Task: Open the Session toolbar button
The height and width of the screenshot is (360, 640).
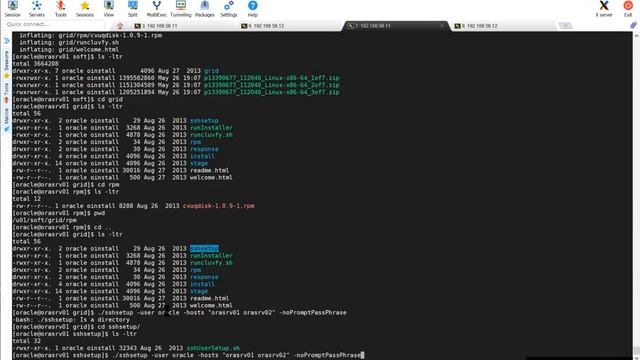Action: [12, 9]
